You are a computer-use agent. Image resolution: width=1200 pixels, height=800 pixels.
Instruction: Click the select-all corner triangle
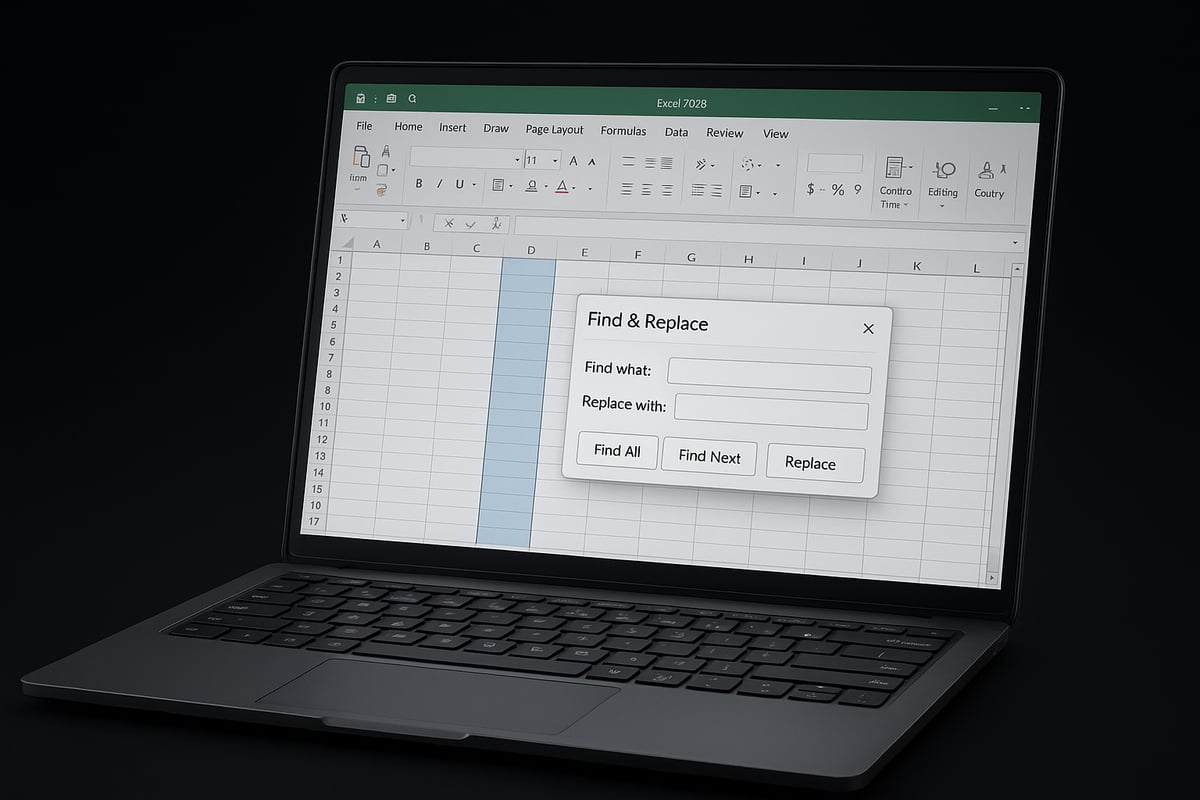tap(347, 243)
